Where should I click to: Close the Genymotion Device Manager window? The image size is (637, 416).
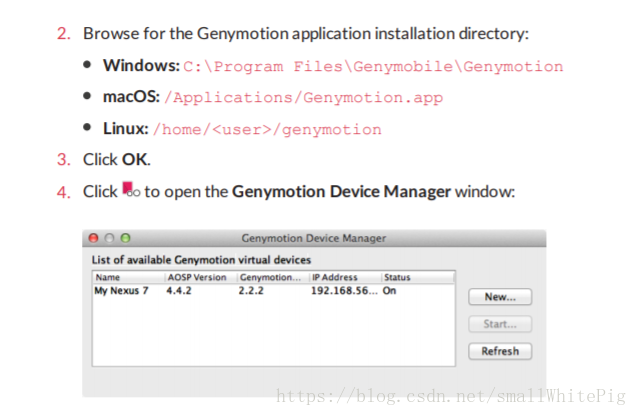[93, 238]
